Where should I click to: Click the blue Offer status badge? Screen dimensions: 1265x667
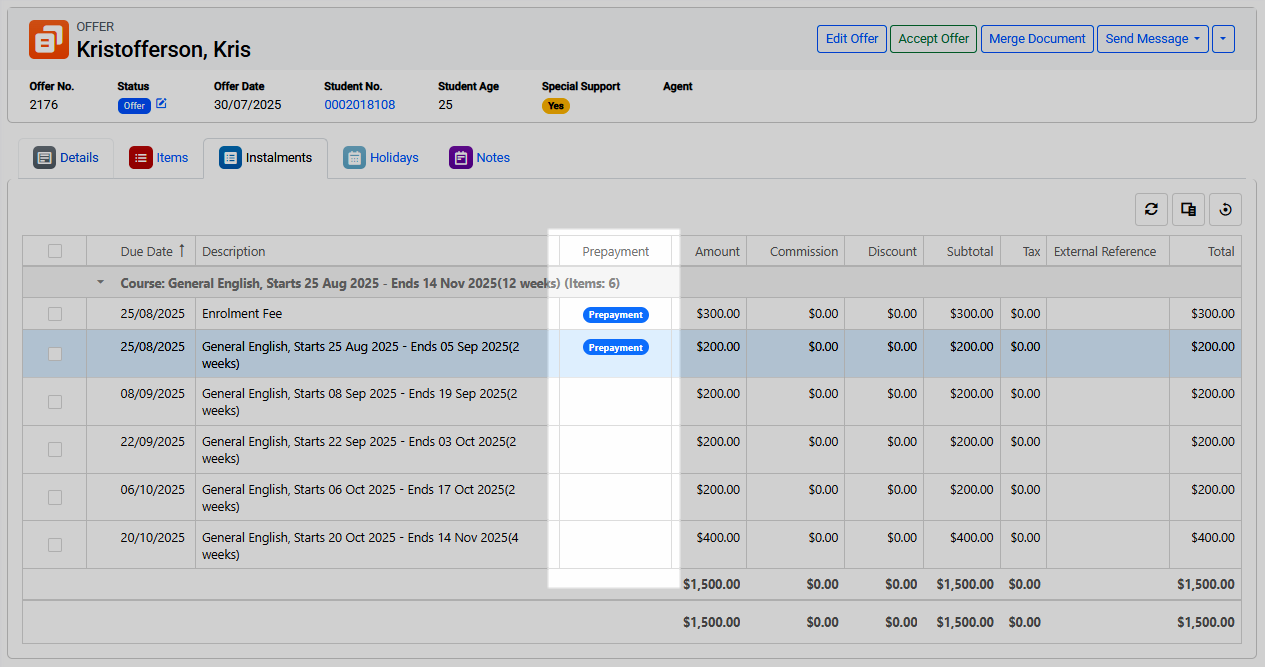134,106
